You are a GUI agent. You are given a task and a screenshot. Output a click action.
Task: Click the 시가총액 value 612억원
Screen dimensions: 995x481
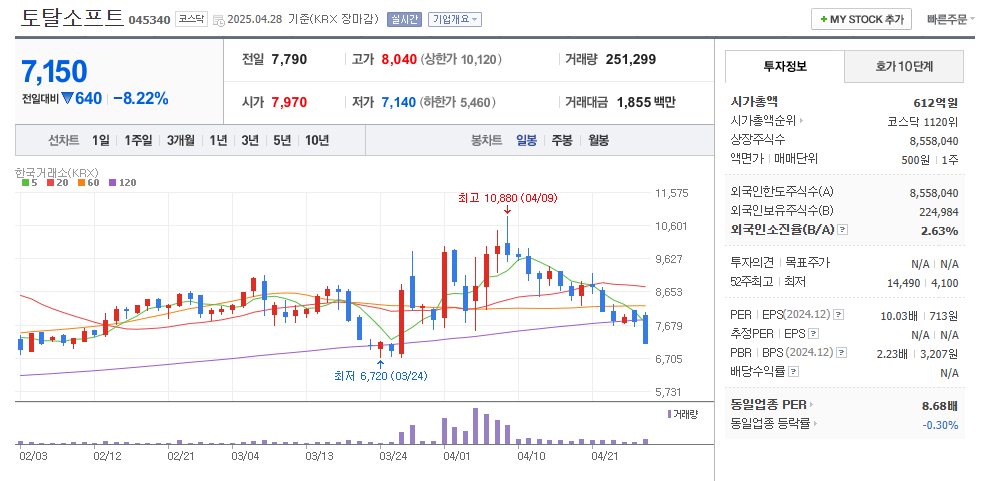[935, 102]
